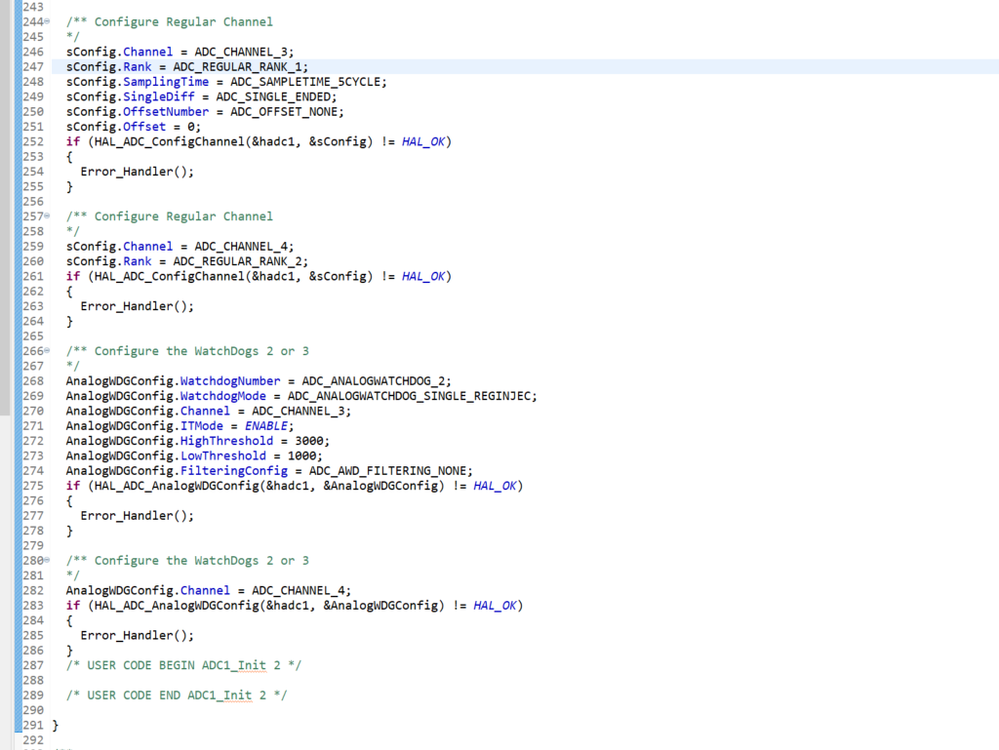Click HAL_OK on line 275
This screenshot has width=999, height=750.
pyautogui.click(x=494, y=486)
